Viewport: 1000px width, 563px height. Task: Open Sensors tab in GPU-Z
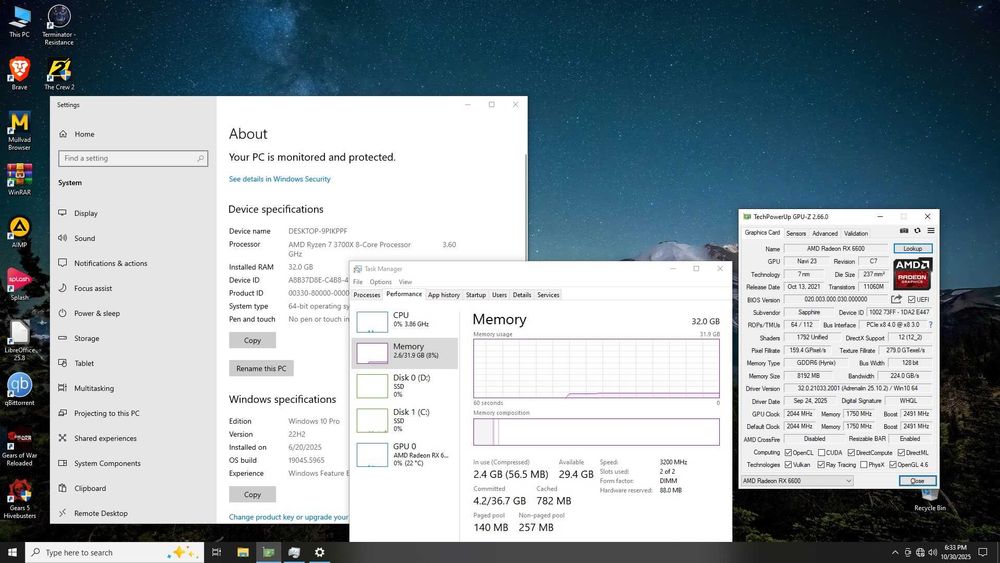coord(796,233)
